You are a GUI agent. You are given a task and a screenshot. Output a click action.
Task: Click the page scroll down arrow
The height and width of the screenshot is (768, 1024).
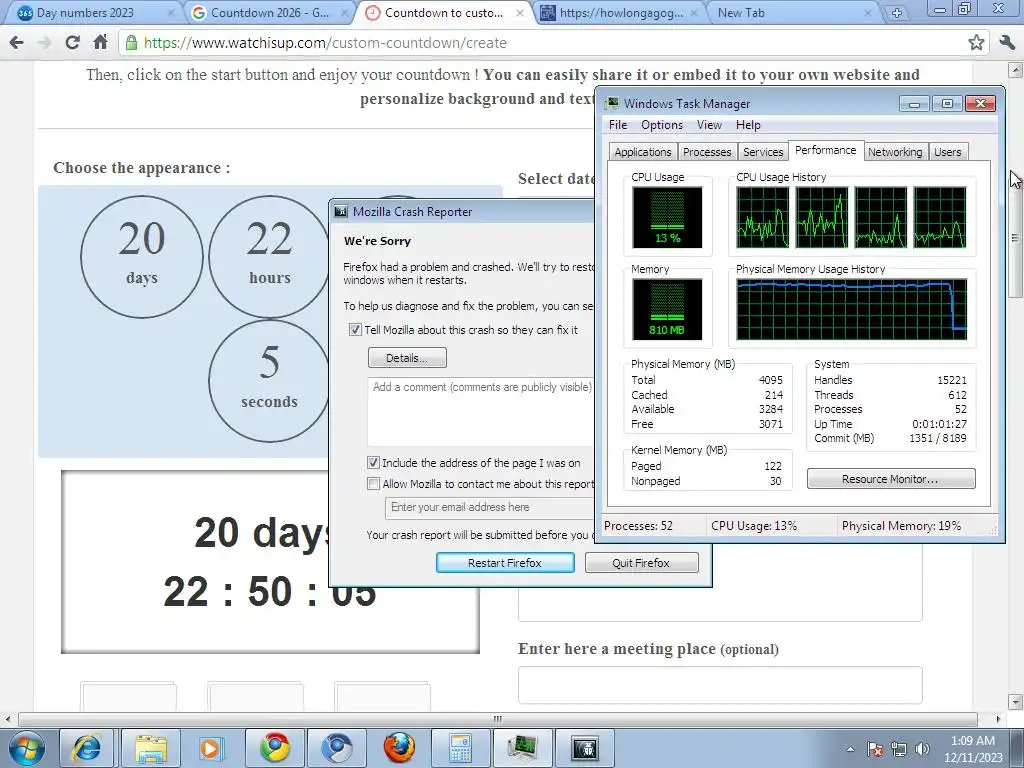pos(1015,703)
